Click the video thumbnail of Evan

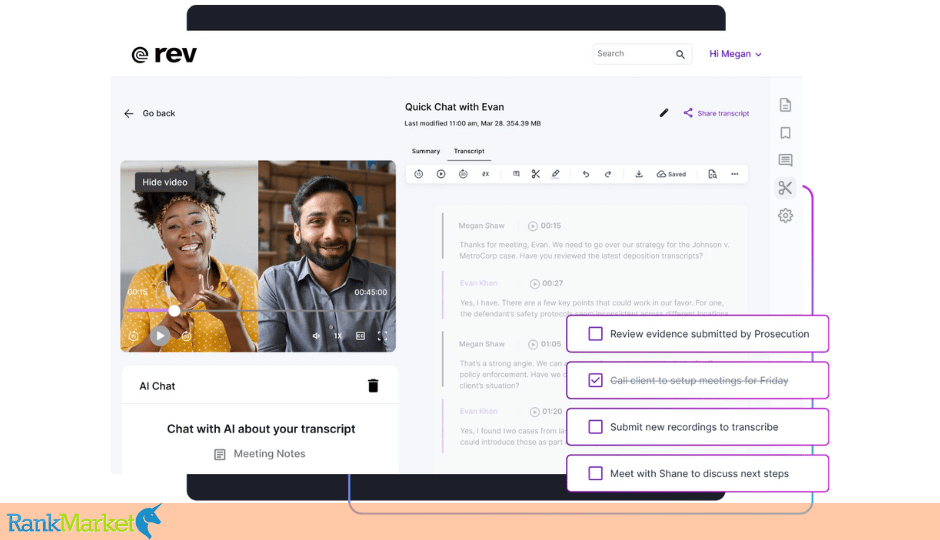pyautogui.click(x=327, y=256)
